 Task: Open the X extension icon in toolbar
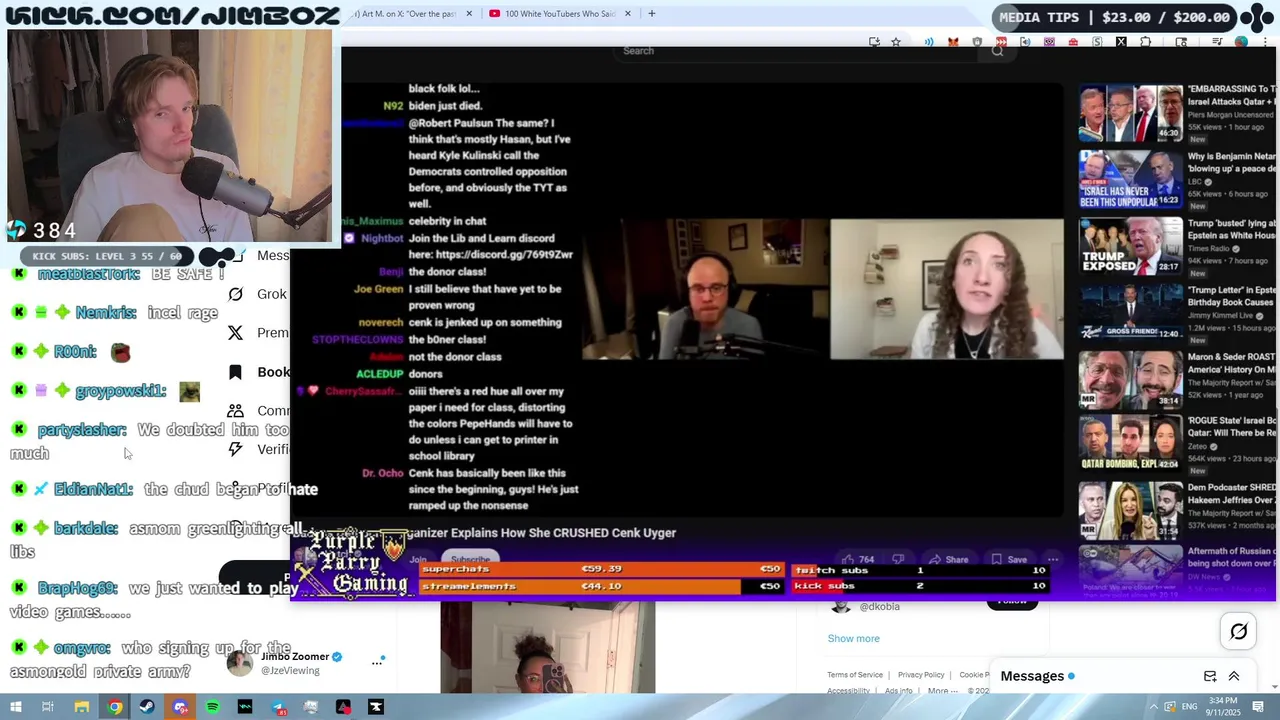coord(1121,42)
